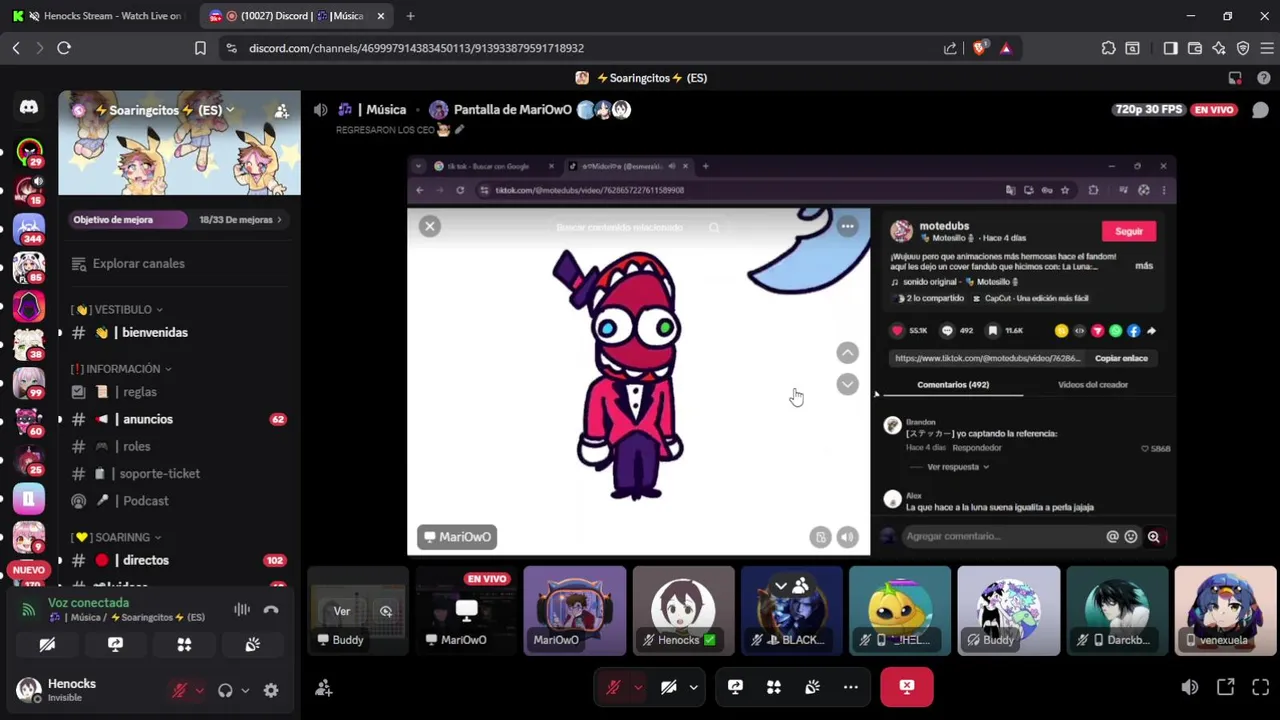The image size is (1280, 720).
Task: Open Brave Leo AI sparkle icon
Action: coord(1219,48)
